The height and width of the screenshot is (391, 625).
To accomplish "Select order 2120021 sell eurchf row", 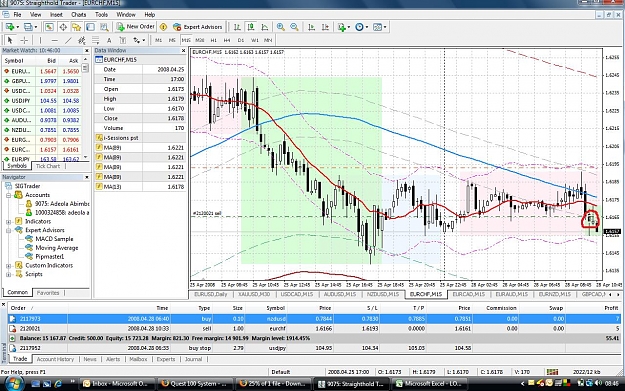I will (314, 328).
